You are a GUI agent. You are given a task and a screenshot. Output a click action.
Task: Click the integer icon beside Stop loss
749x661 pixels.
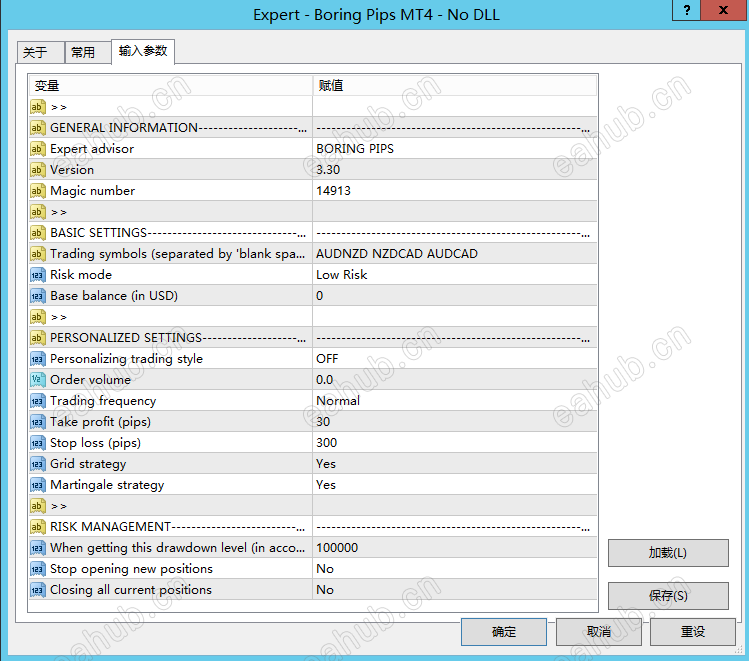point(38,443)
